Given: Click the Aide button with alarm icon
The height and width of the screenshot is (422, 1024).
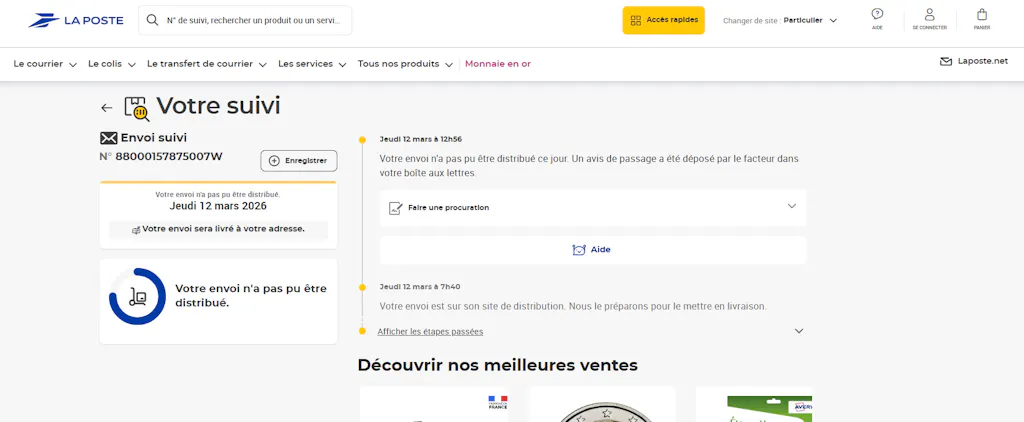Looking at the screenshot, I should [592, 250].
